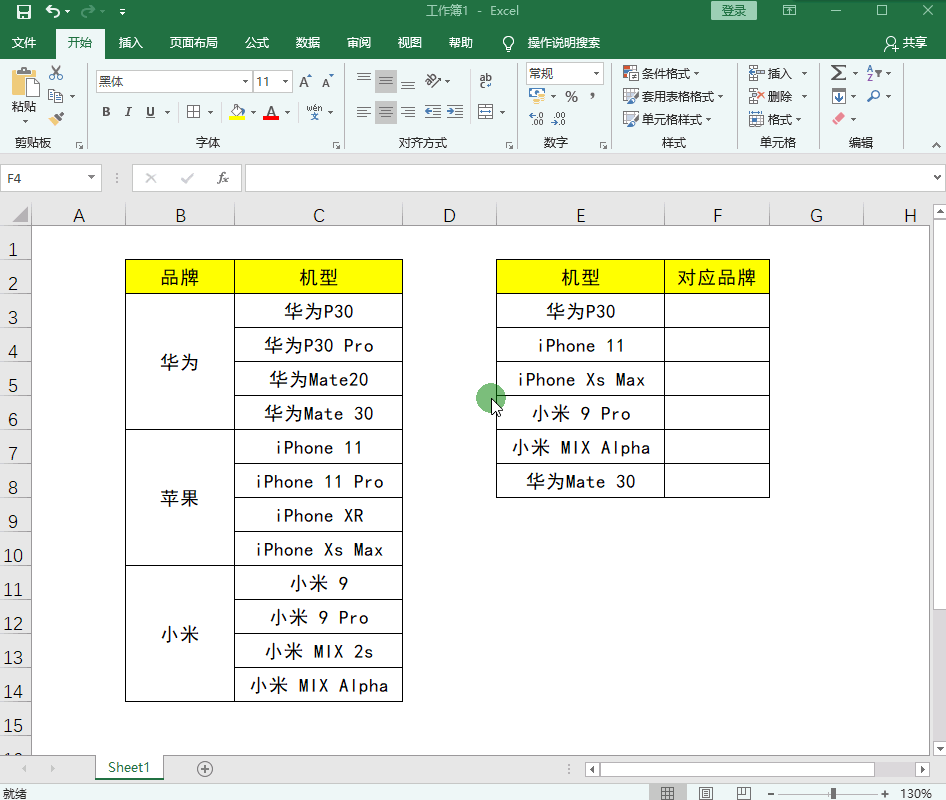Open the font size dropdown showing 11
The width and height of the screenshot is (946, 800).
(285, 81)
